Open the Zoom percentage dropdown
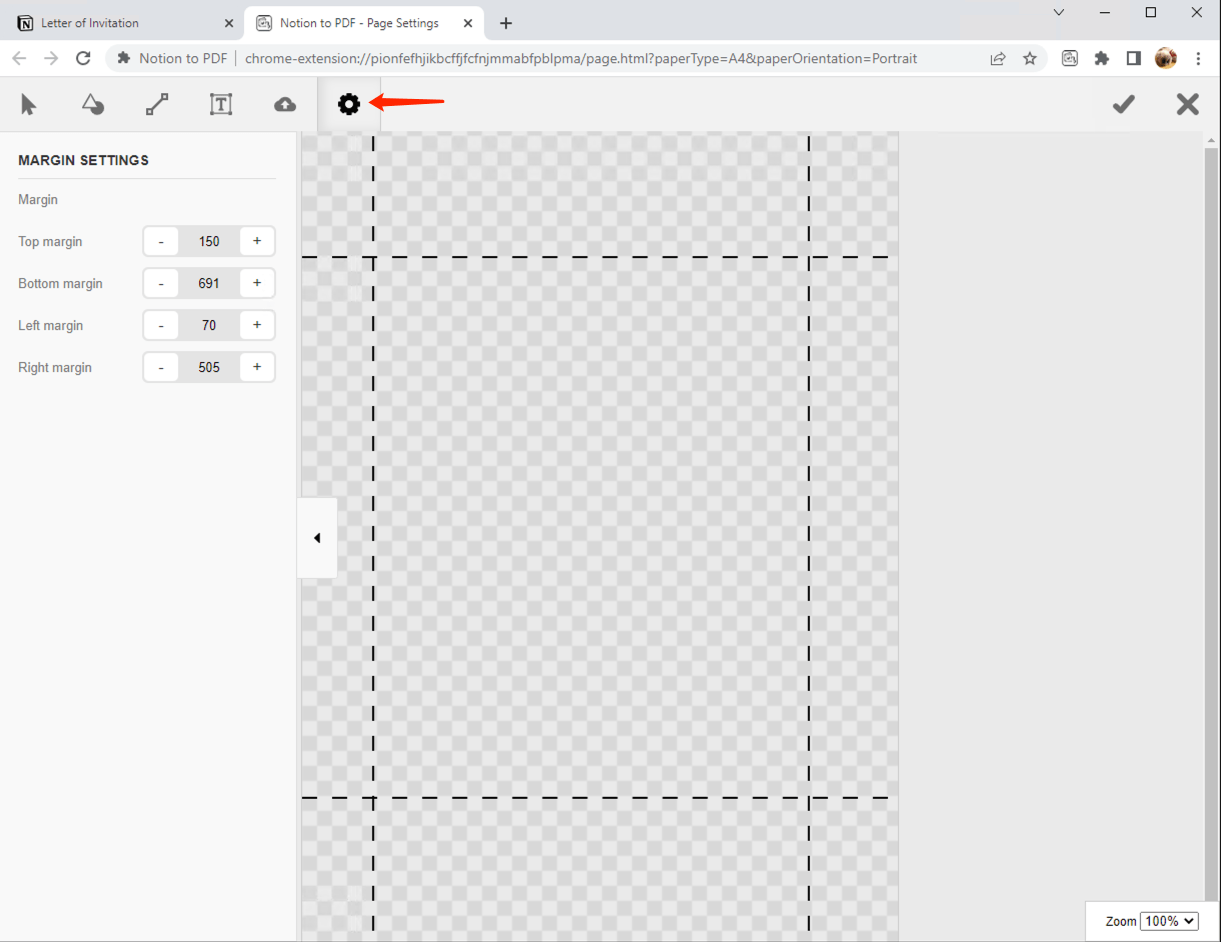Image resolution: width=1221 pixels, height=942 pixels. (1169, 921)
